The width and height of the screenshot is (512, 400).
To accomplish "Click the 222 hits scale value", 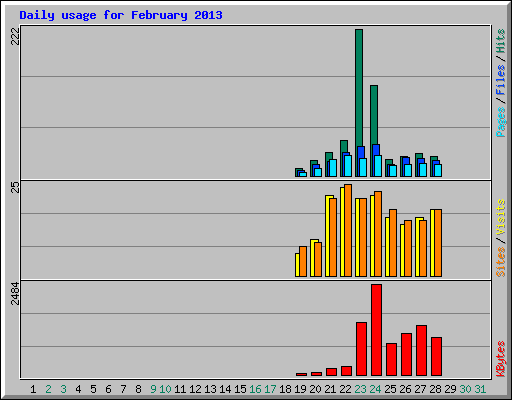I will pyautogui.click(x=15, y=36).
